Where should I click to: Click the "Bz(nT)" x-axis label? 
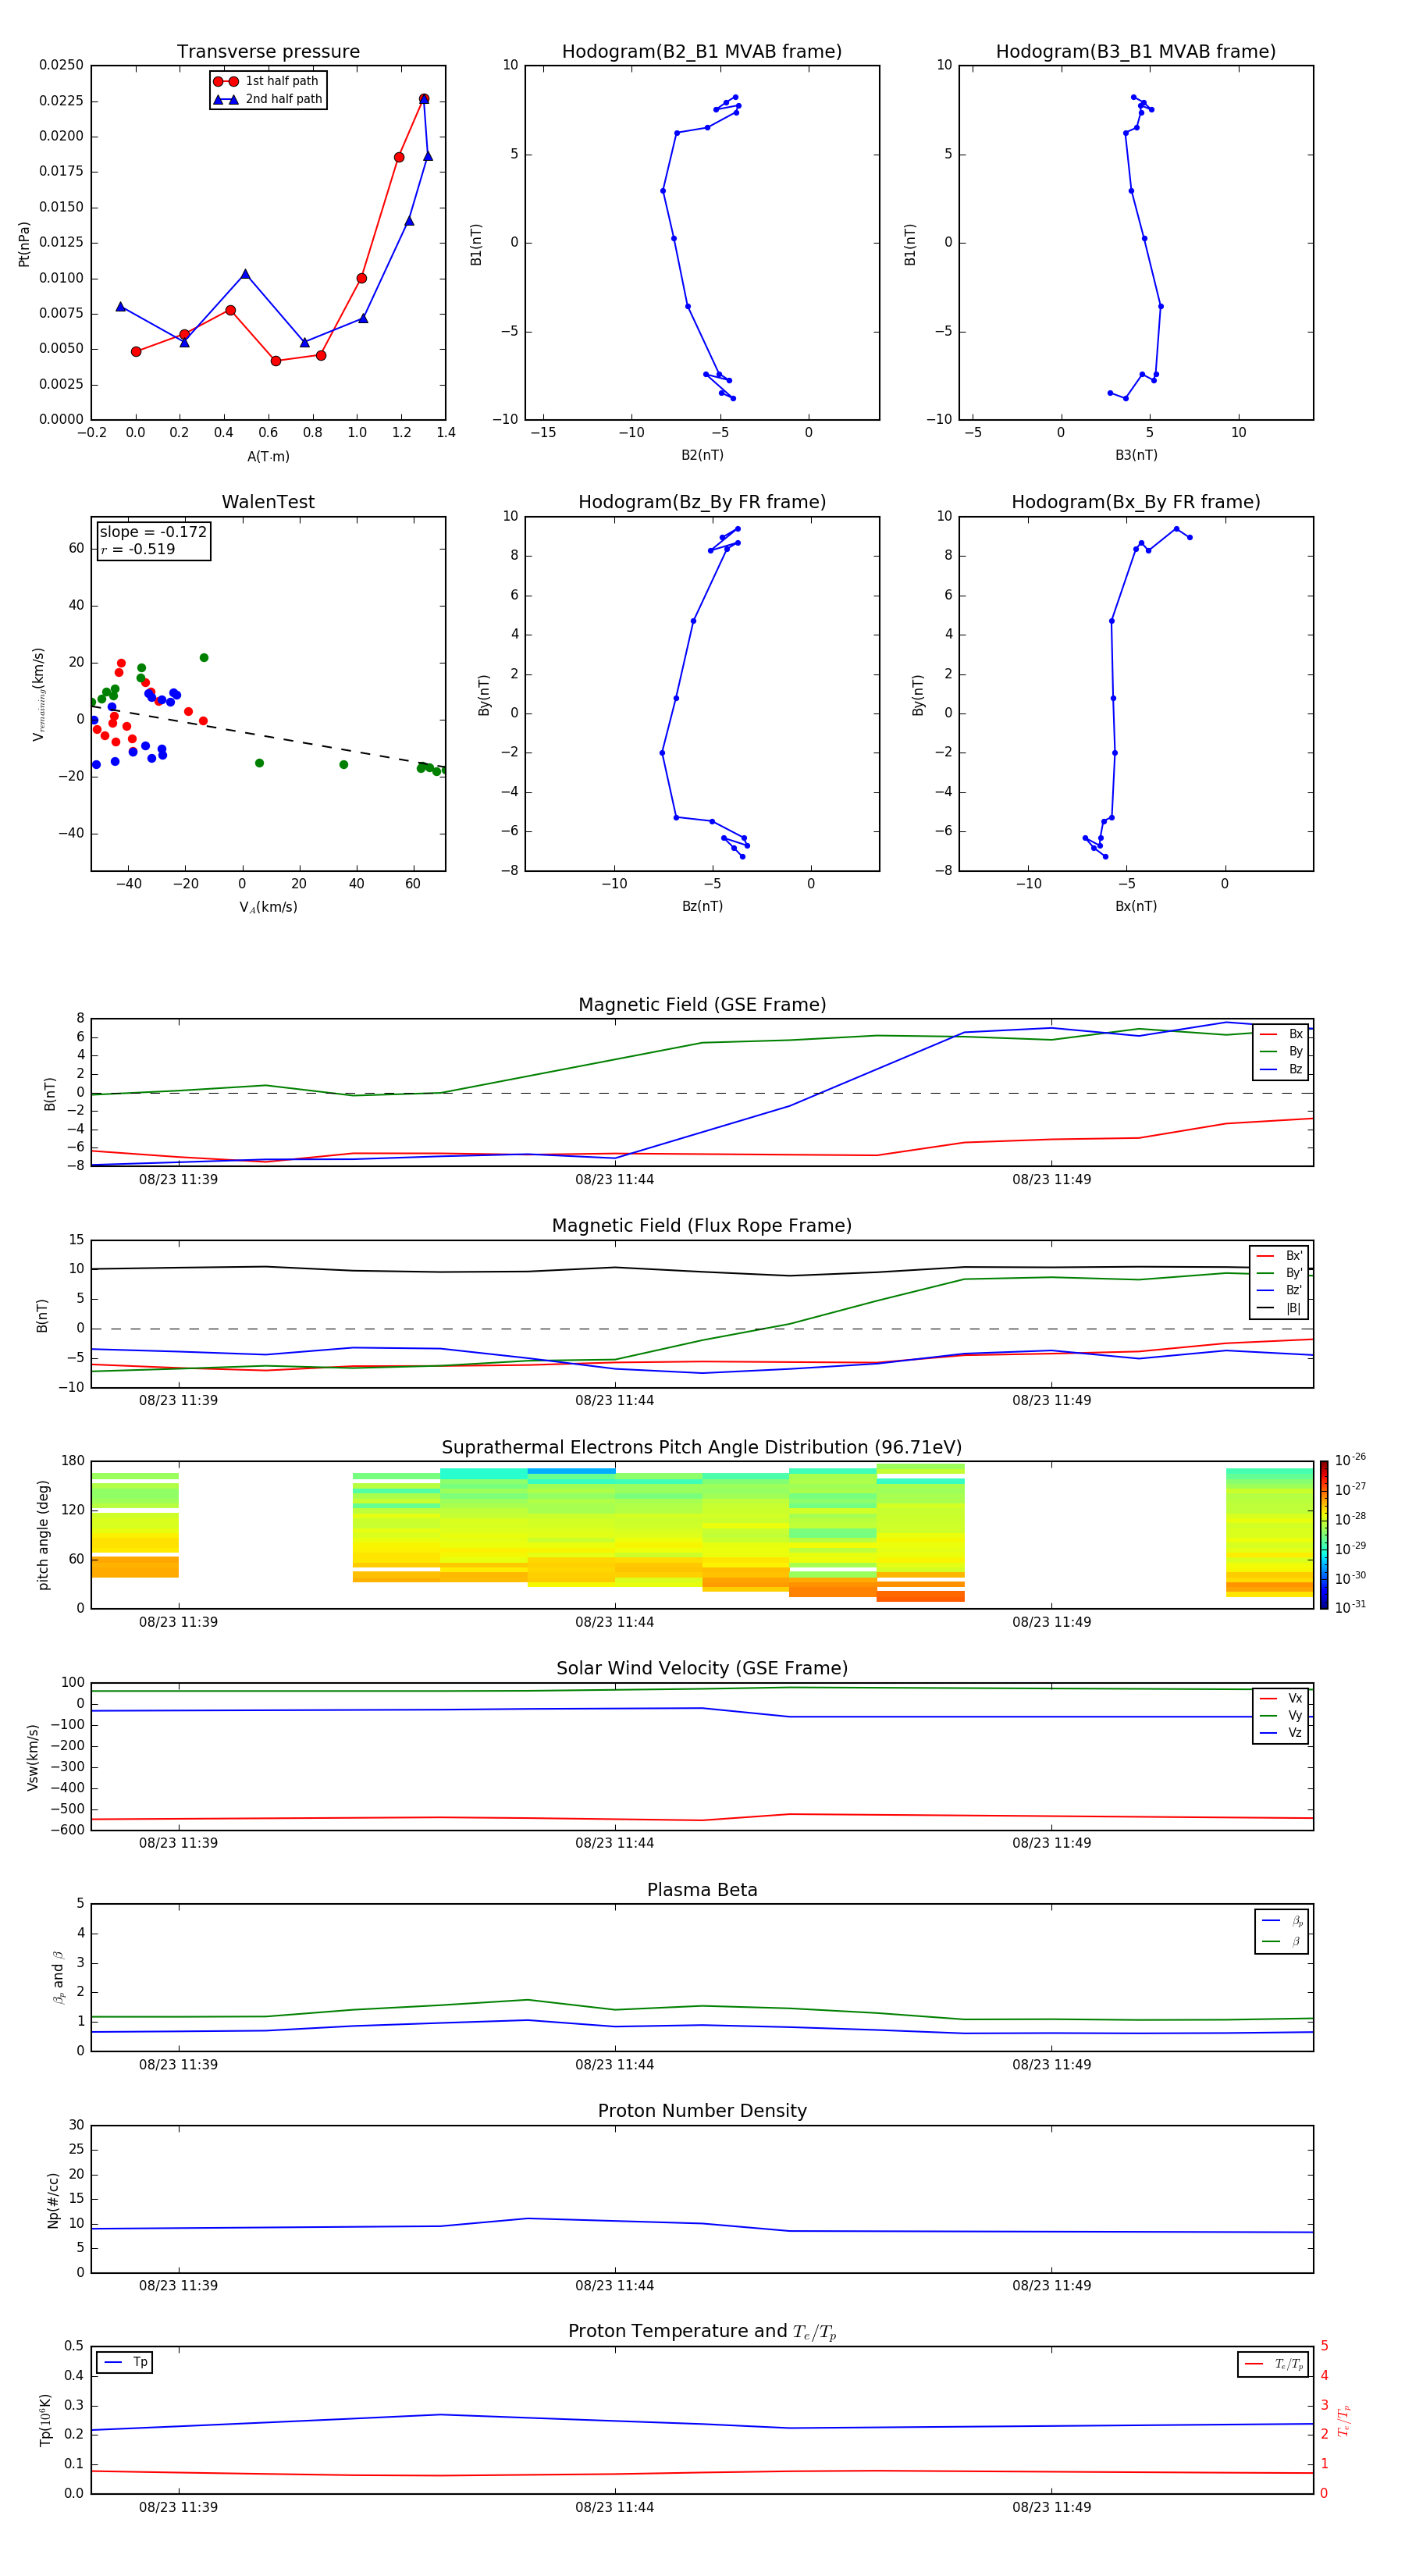click(702, 906)
